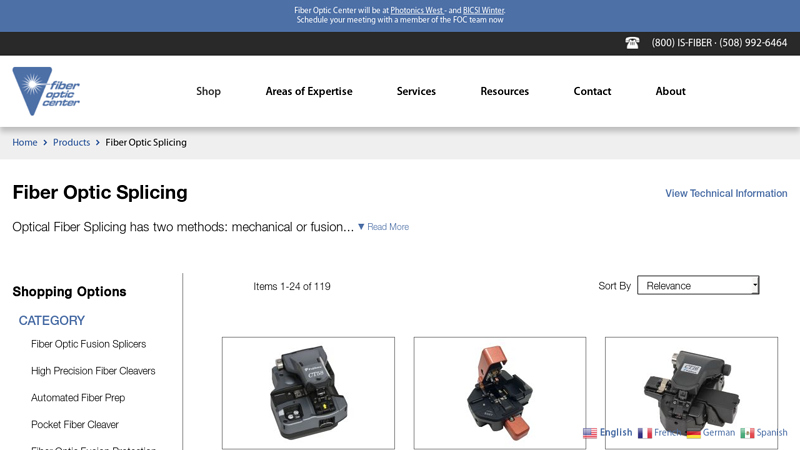Follow the Photonics West banner link
Image resolution: width=800 pixels, height=450 pixels.
click(x=417, y=10)
